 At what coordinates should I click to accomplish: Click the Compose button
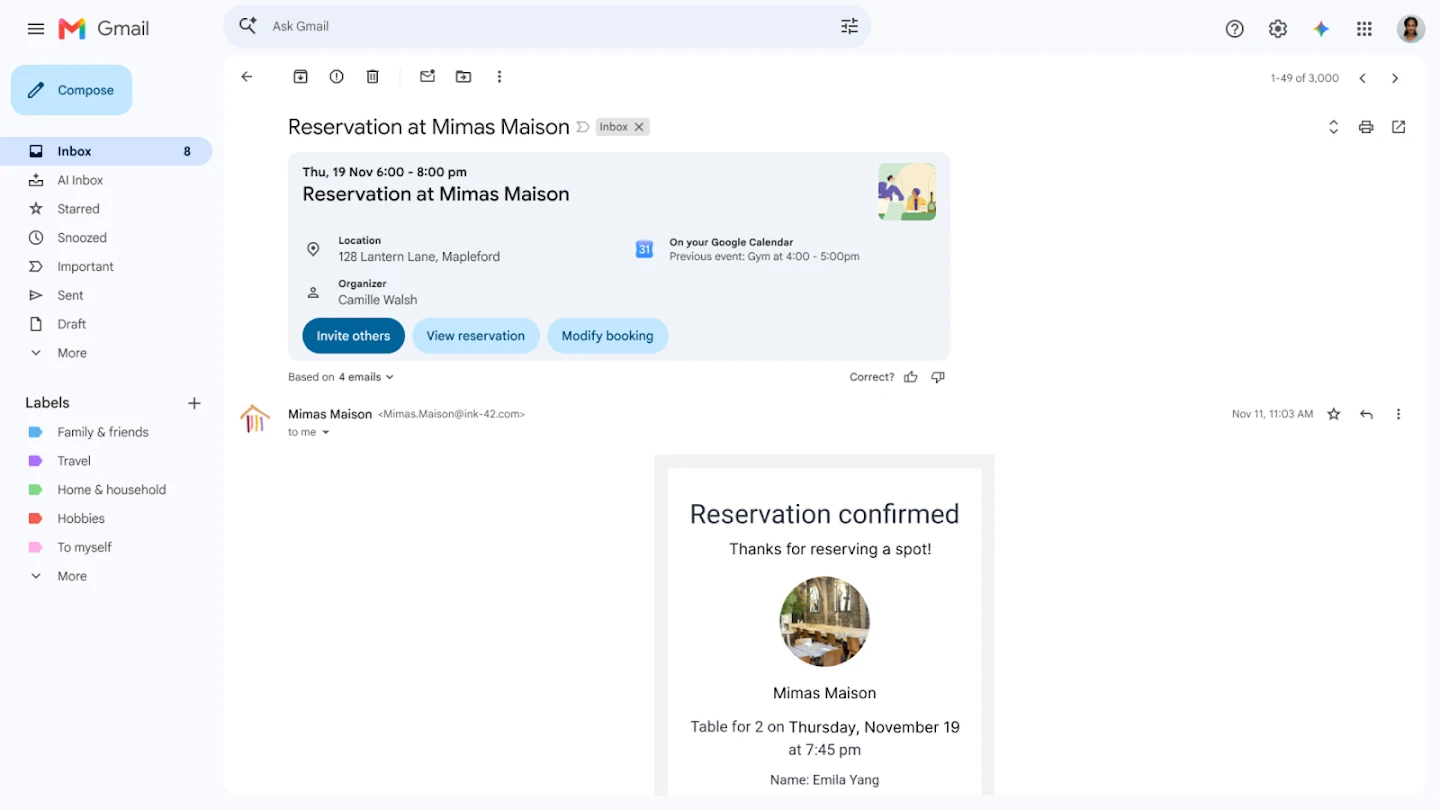pos(72,90)
